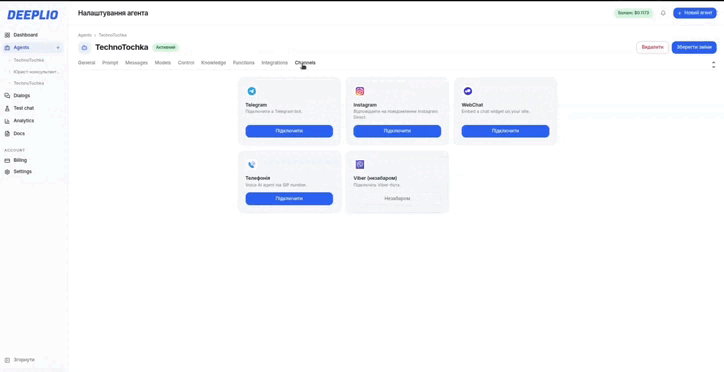Click the Viber channel icon

[x=360, y=164]
